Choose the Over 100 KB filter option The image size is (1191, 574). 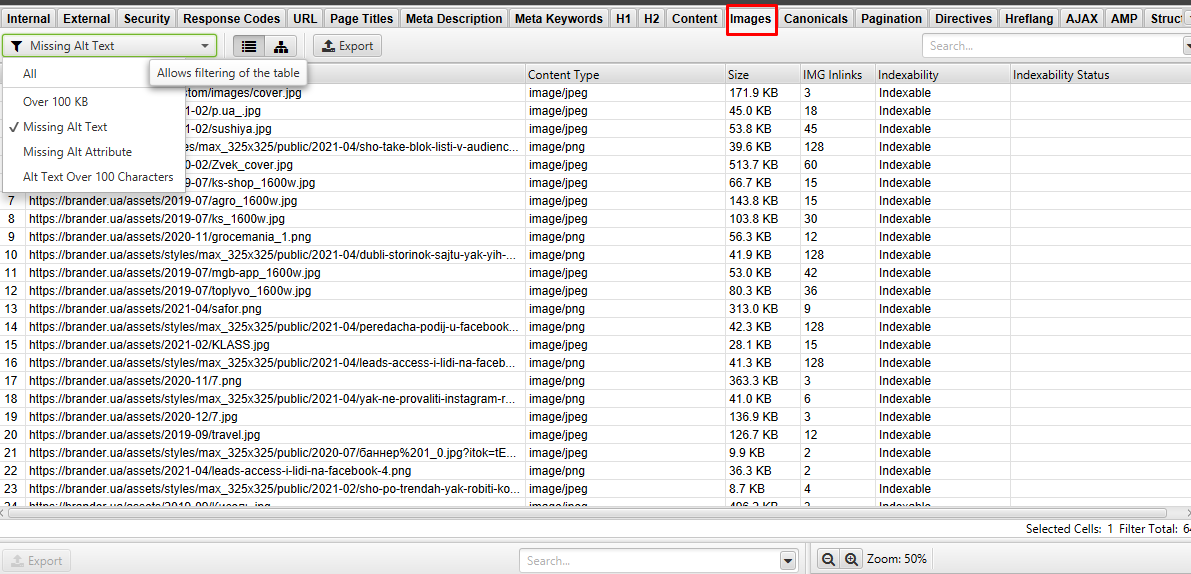(56, 102)
